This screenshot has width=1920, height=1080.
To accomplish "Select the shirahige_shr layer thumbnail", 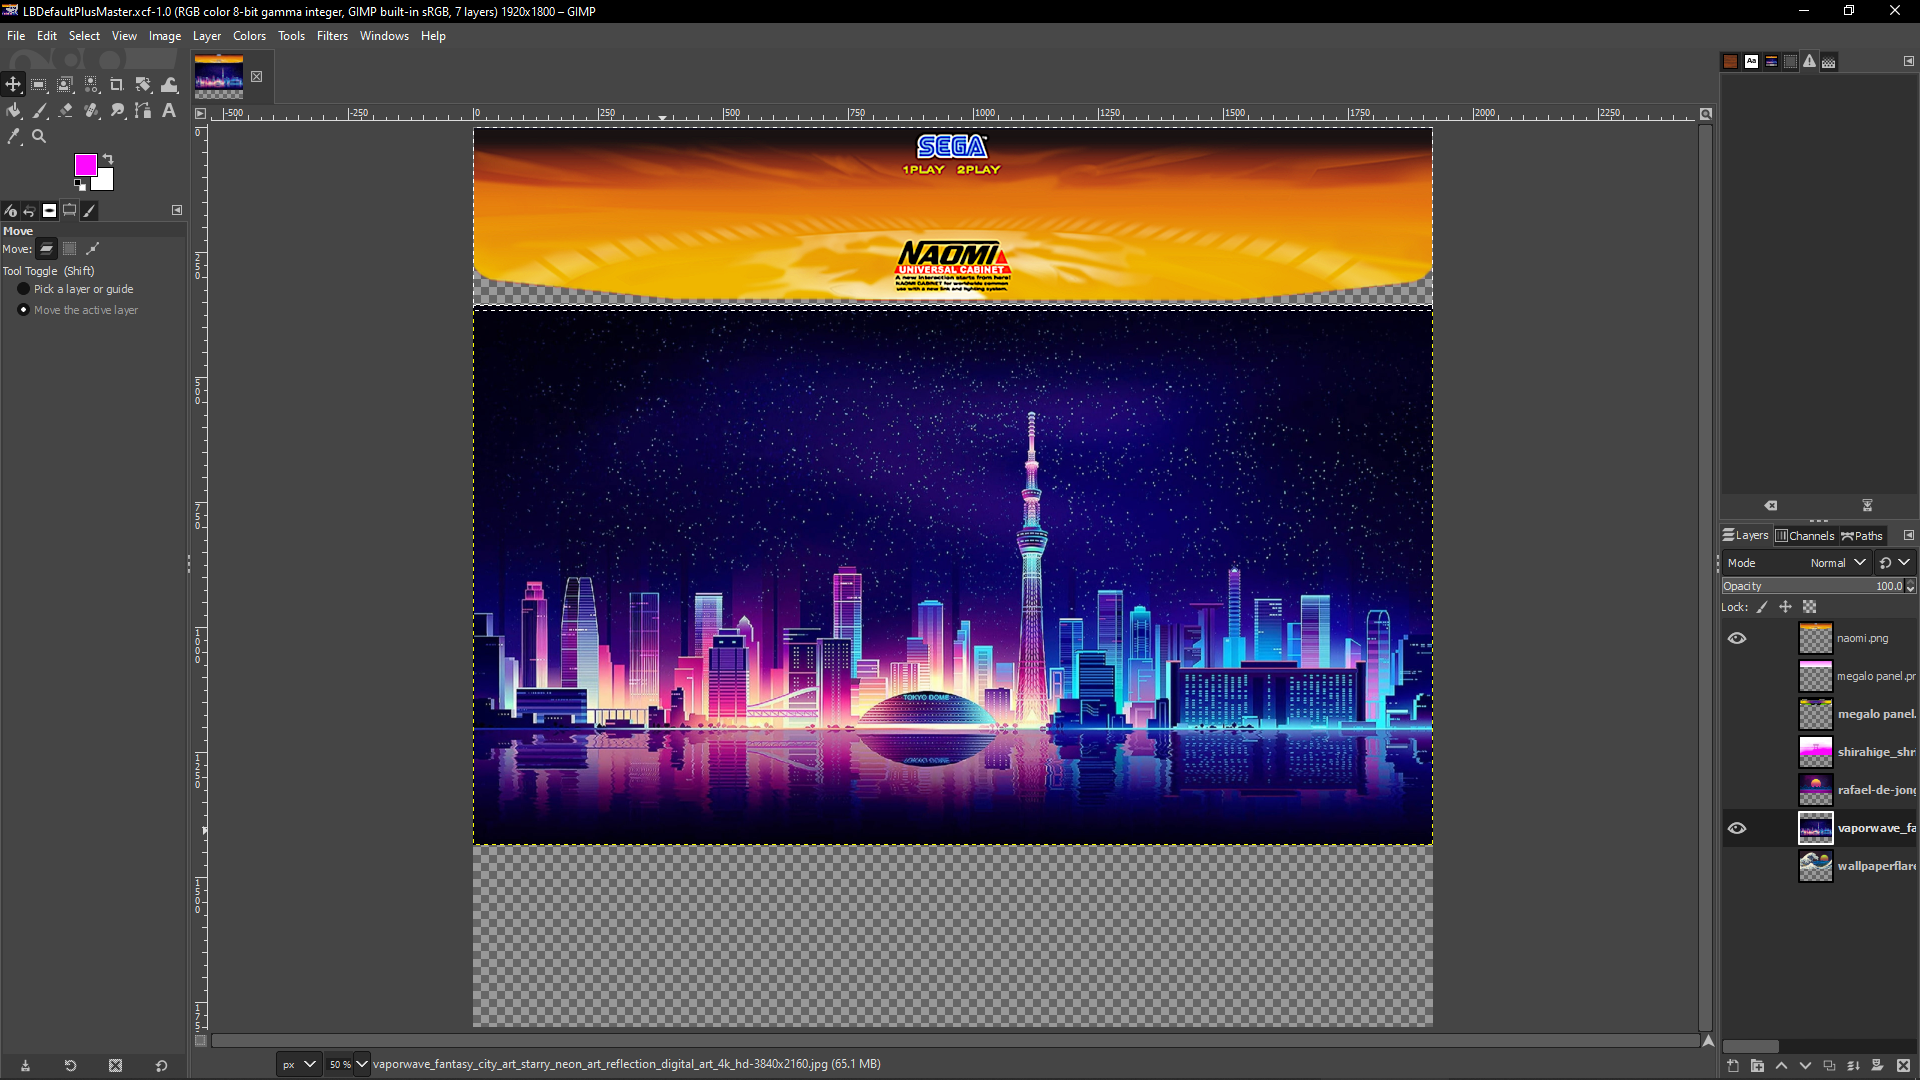I will coord(1815,752).
